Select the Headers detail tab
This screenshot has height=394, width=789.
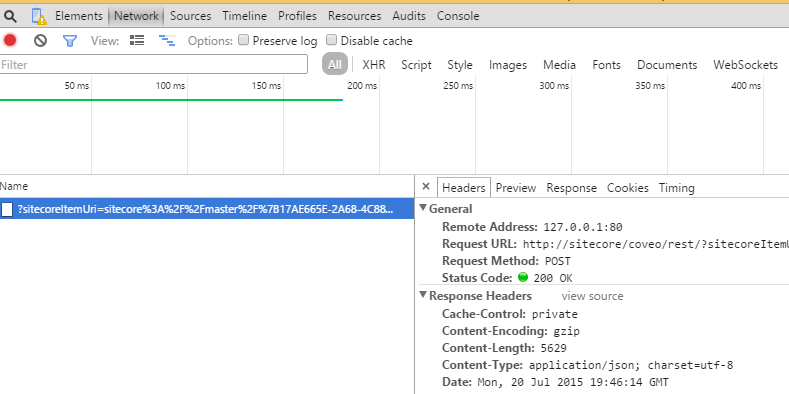tap(463, 188)
